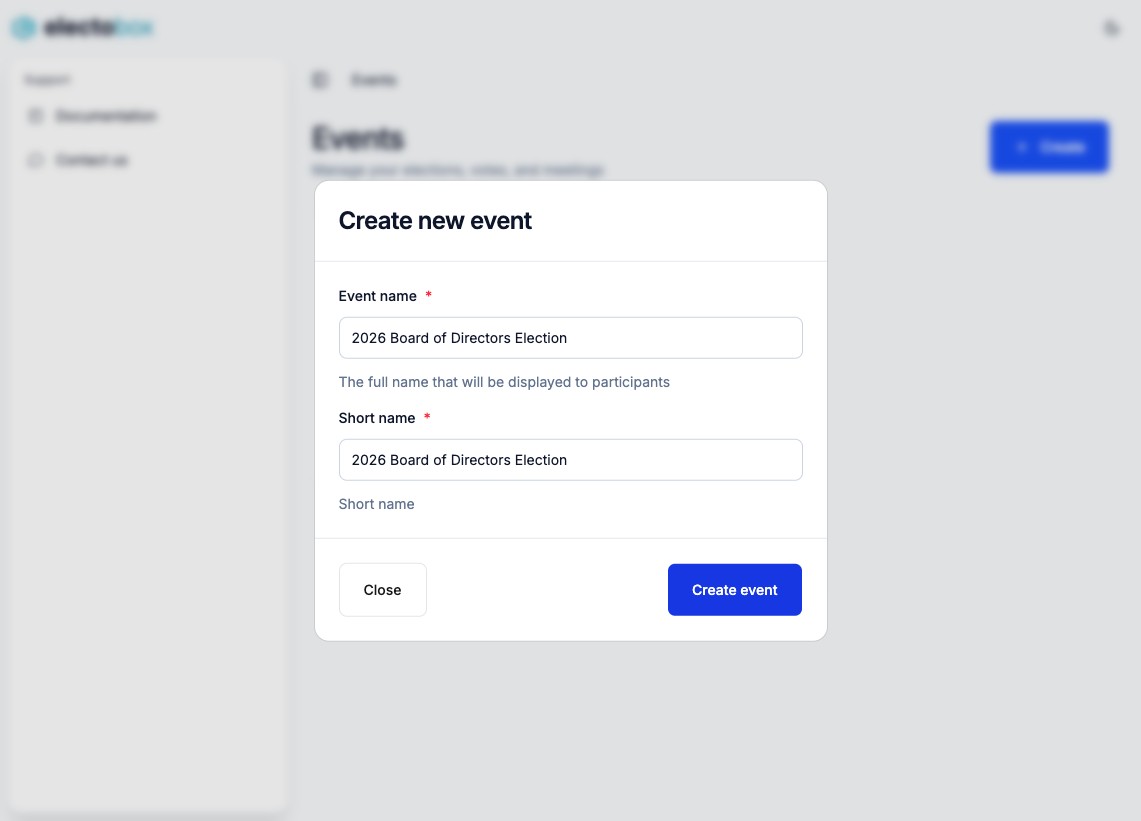Image resolution: width=1141 pixels, height=821 pixels.
Task: Click the Events page heading
Action: coord(358,139)
